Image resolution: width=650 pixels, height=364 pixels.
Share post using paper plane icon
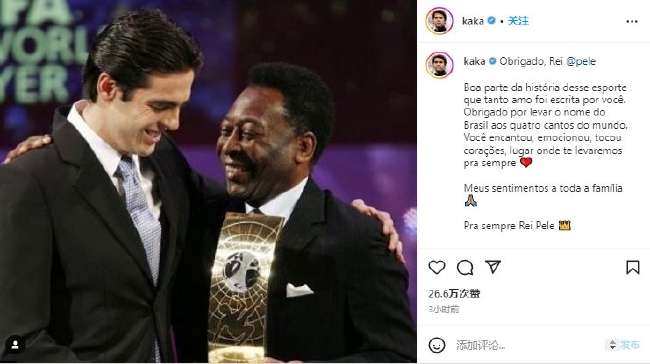pyautogui.click(x=493, y=267)
